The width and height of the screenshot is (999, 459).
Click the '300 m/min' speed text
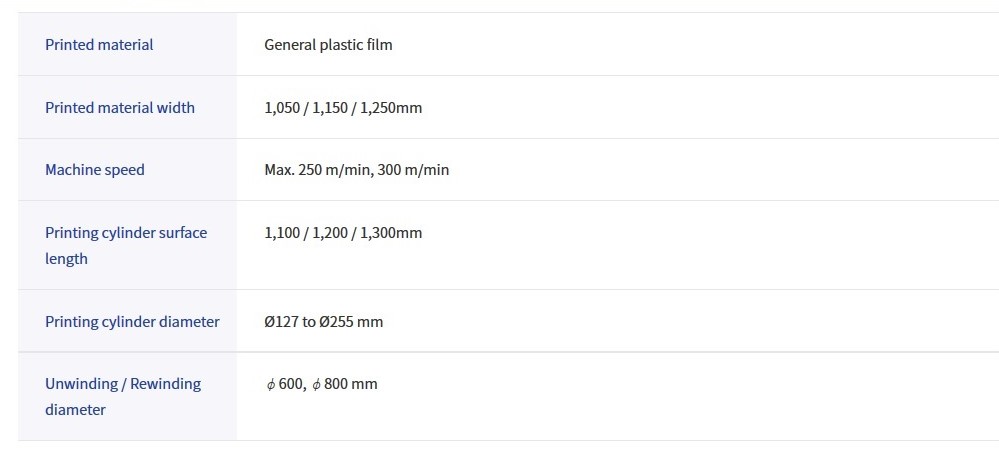pos(413,170)
